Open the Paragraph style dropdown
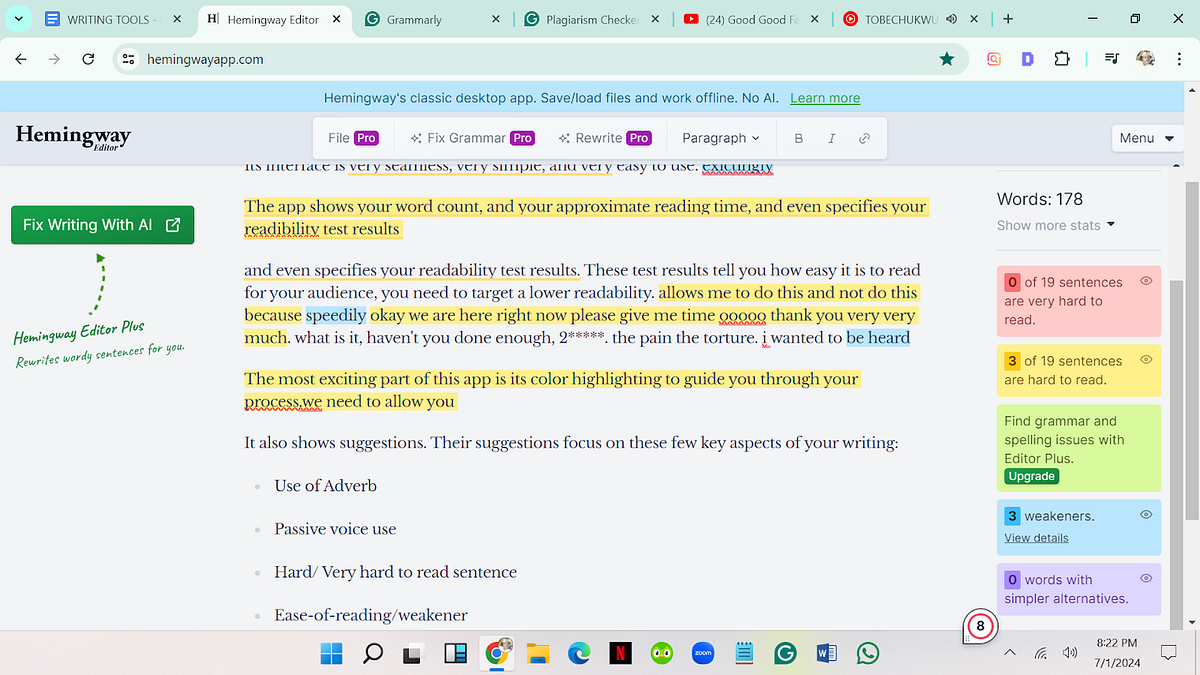This screenshot has height=675, width=1200. pyautogui.click(x=720, y=138)
